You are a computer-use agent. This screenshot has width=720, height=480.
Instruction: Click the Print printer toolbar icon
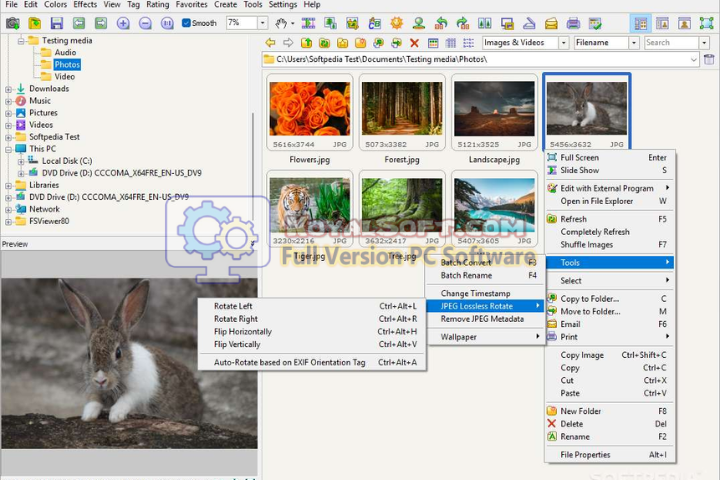click(x=573, y=23)
